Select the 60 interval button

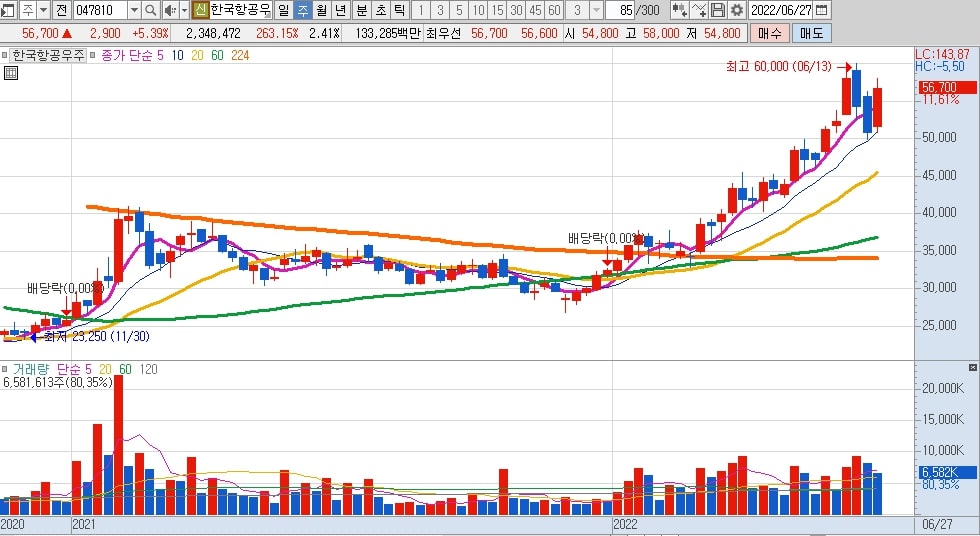point(554,10)
